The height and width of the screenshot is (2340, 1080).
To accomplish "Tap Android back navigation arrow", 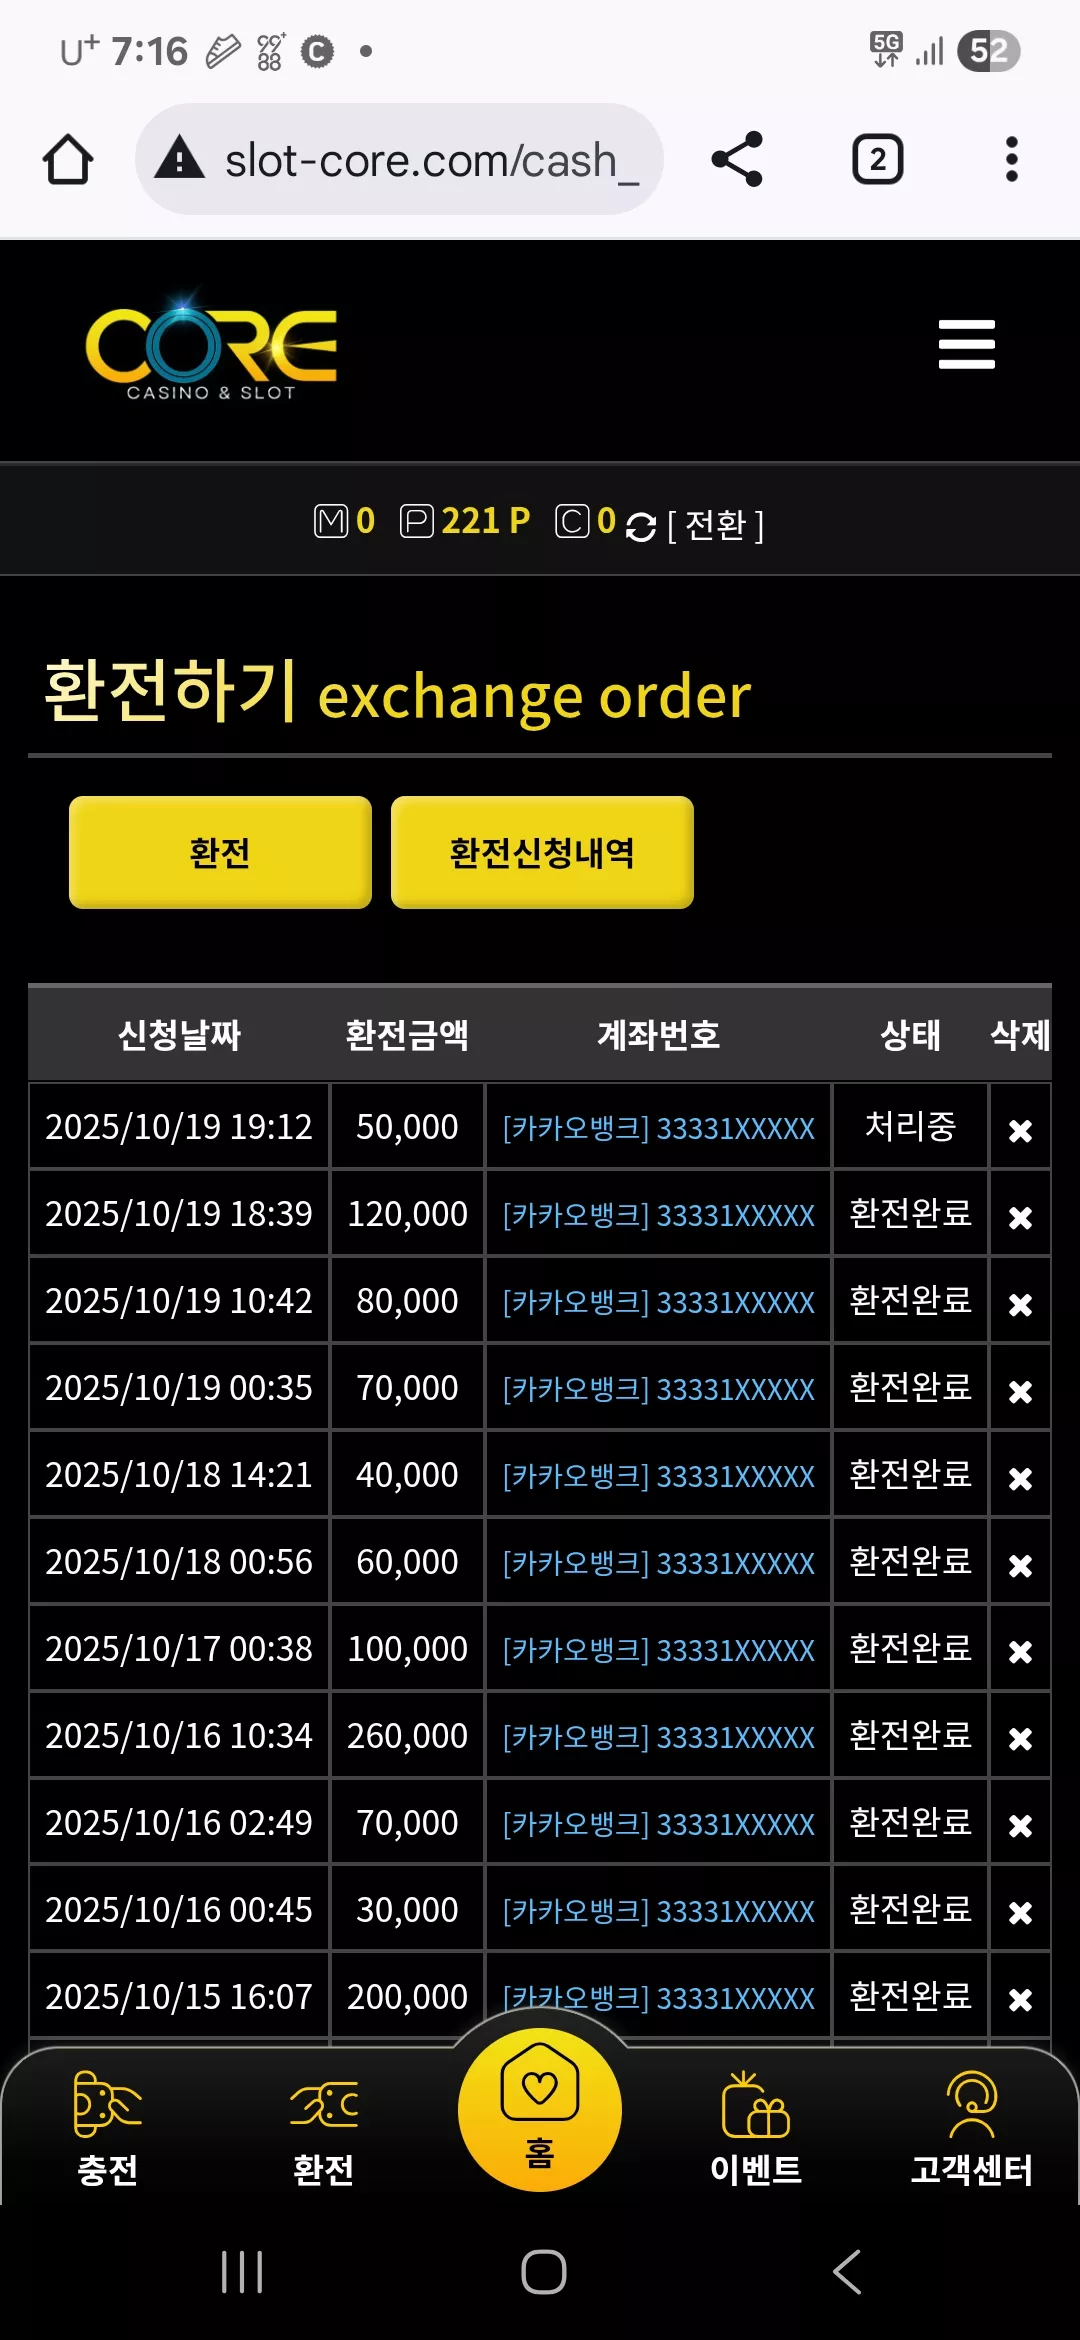I will coord(847,2272).
